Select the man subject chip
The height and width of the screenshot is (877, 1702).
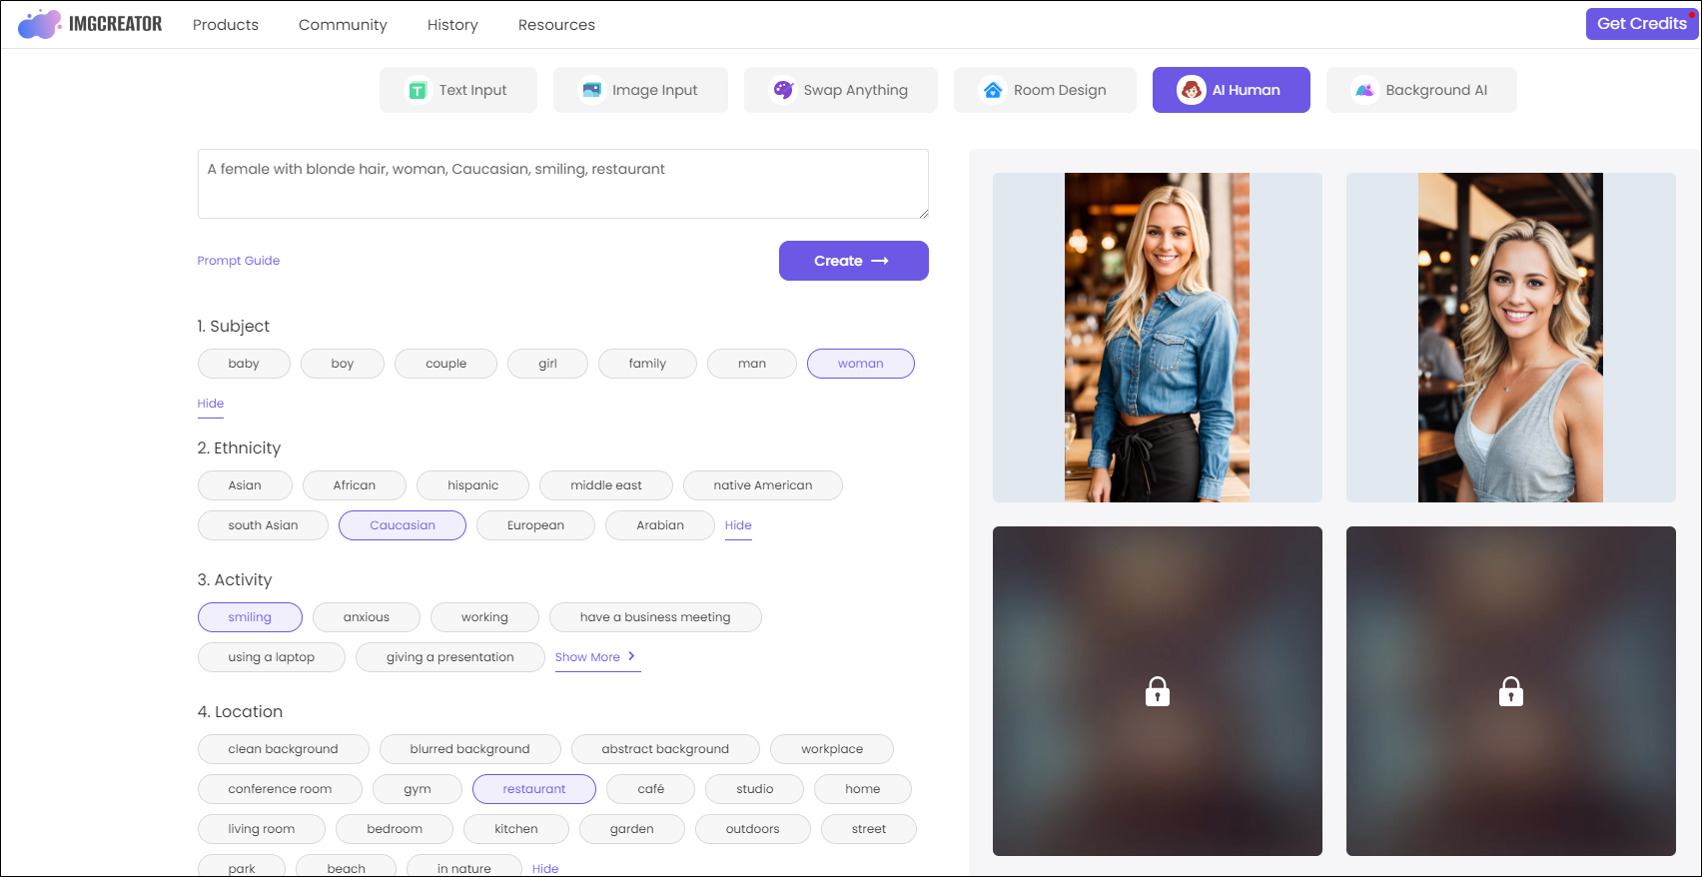(x=752, y=364)
